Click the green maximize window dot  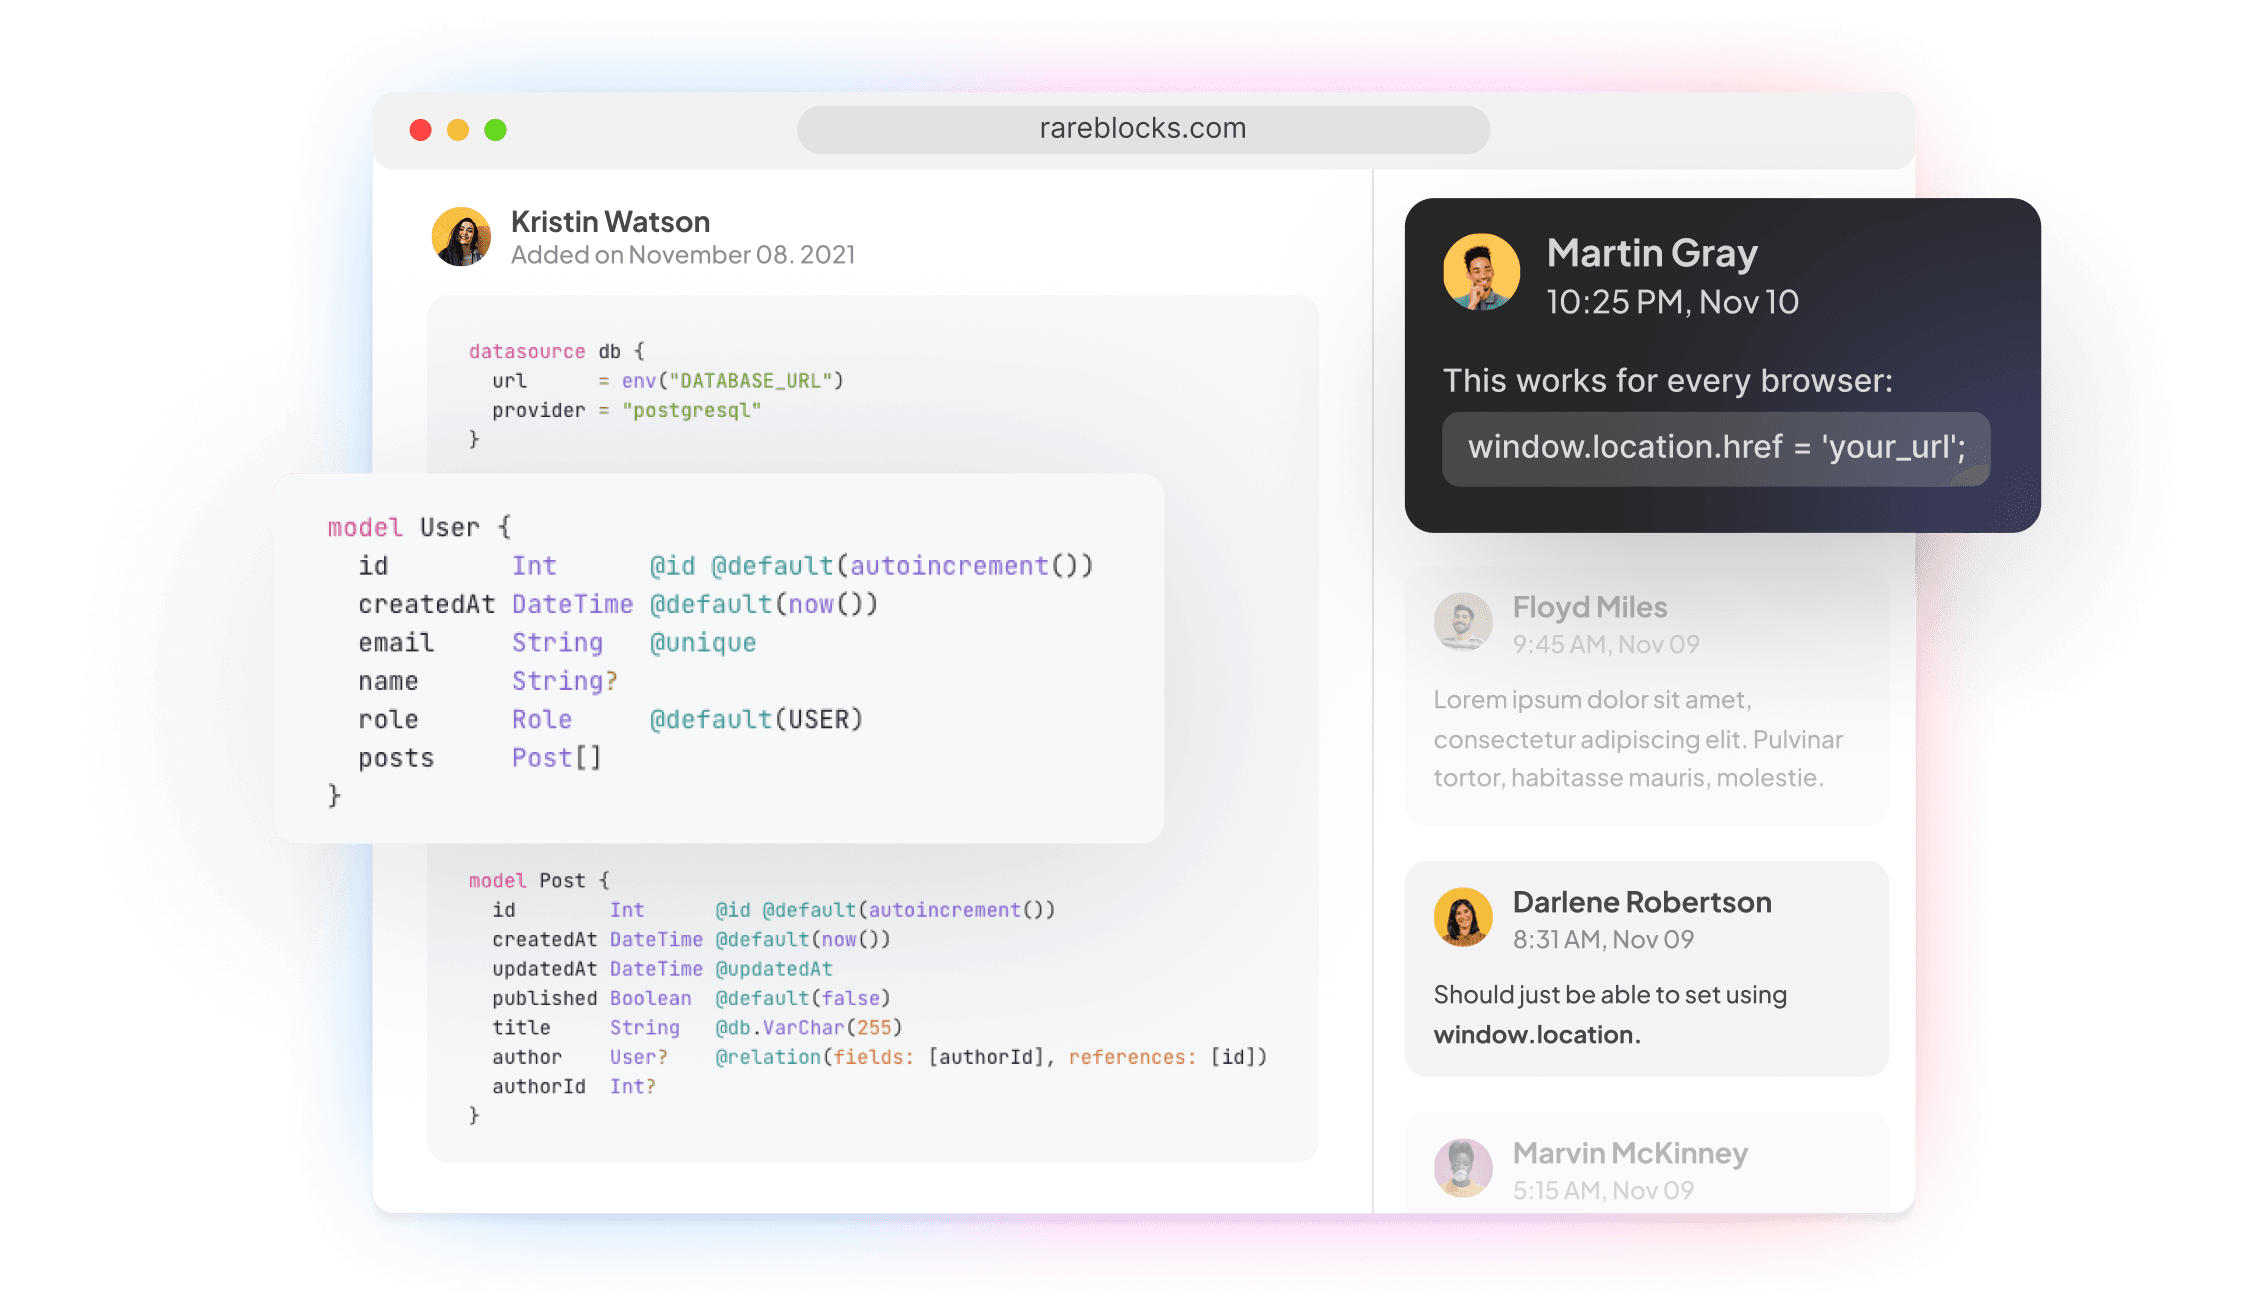pyautogui.click(x=495, y=130)
